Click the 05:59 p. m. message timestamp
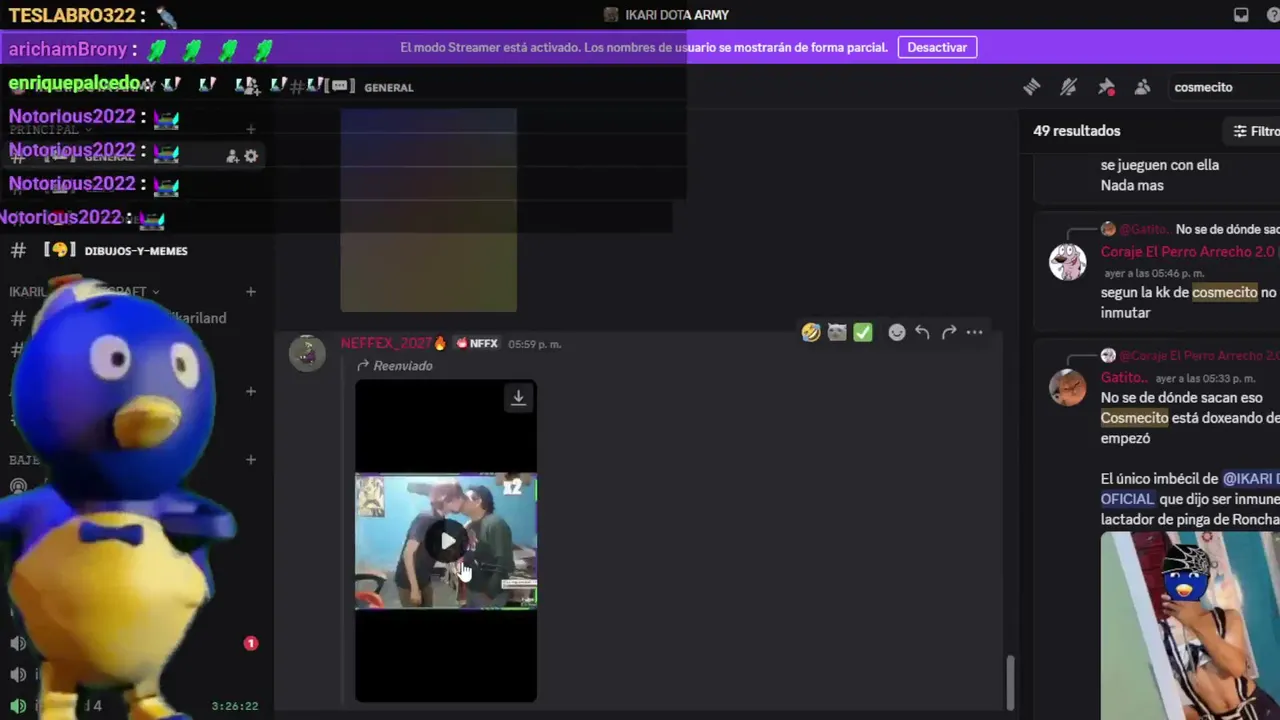1280x720 pixels. tap(535, 344)
